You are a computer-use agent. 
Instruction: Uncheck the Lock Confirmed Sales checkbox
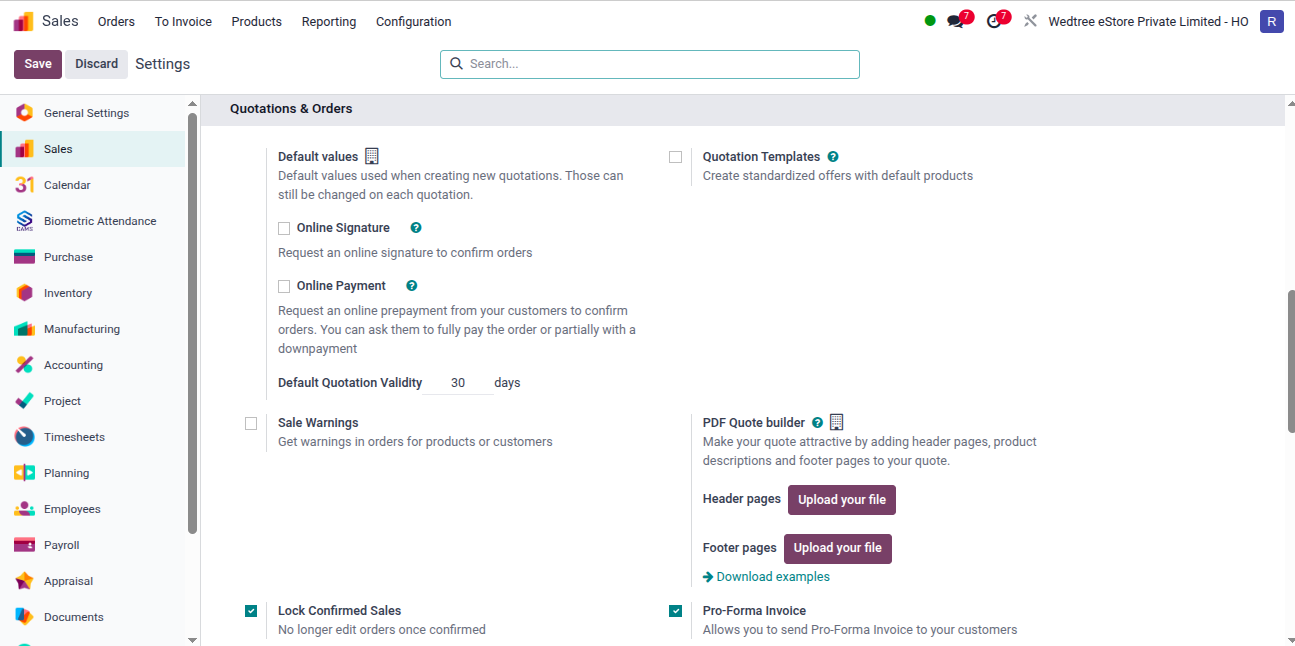[x=251, y=611]
